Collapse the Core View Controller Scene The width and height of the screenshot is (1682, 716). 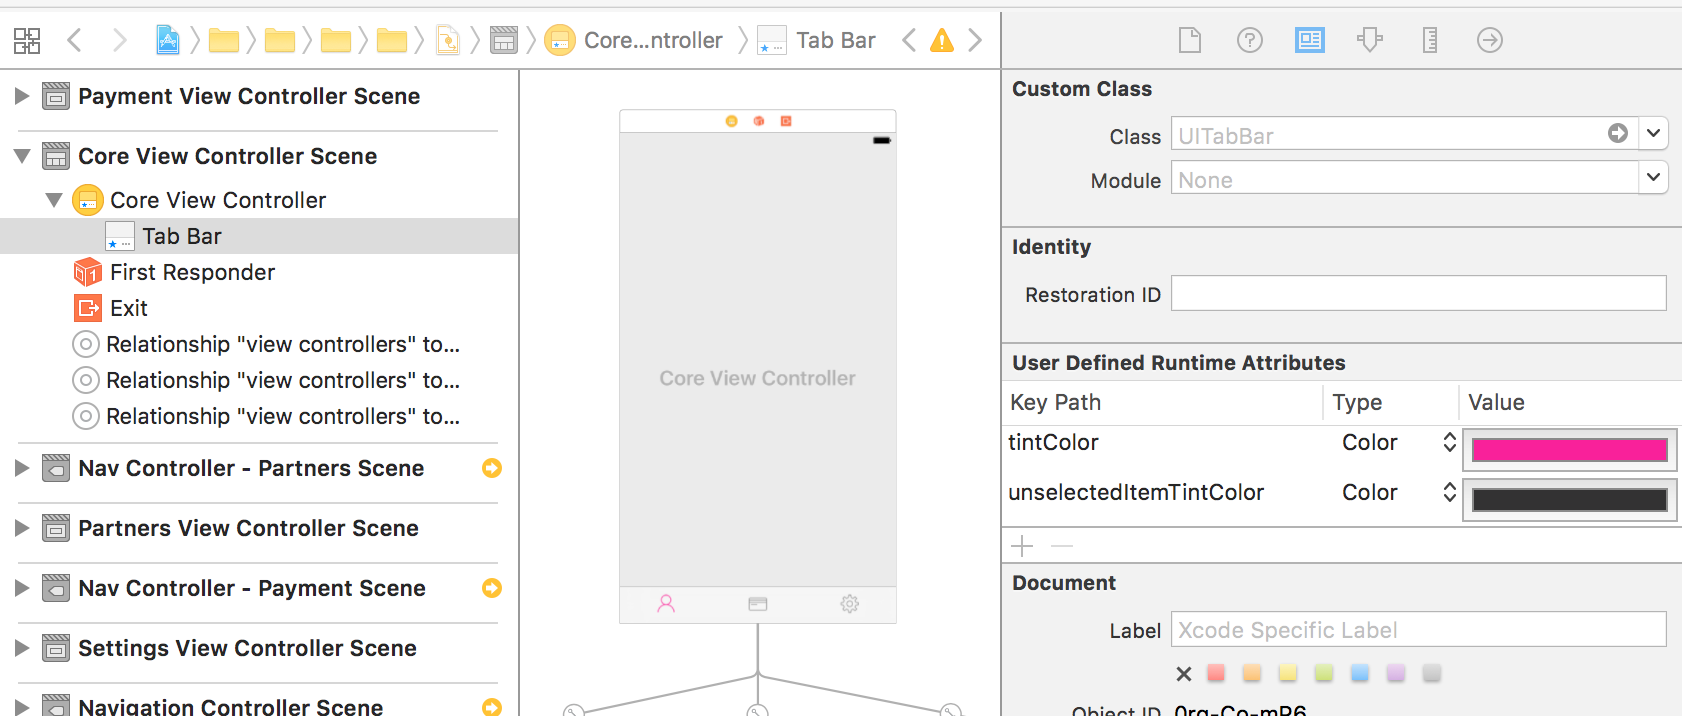tap(21, 156)
